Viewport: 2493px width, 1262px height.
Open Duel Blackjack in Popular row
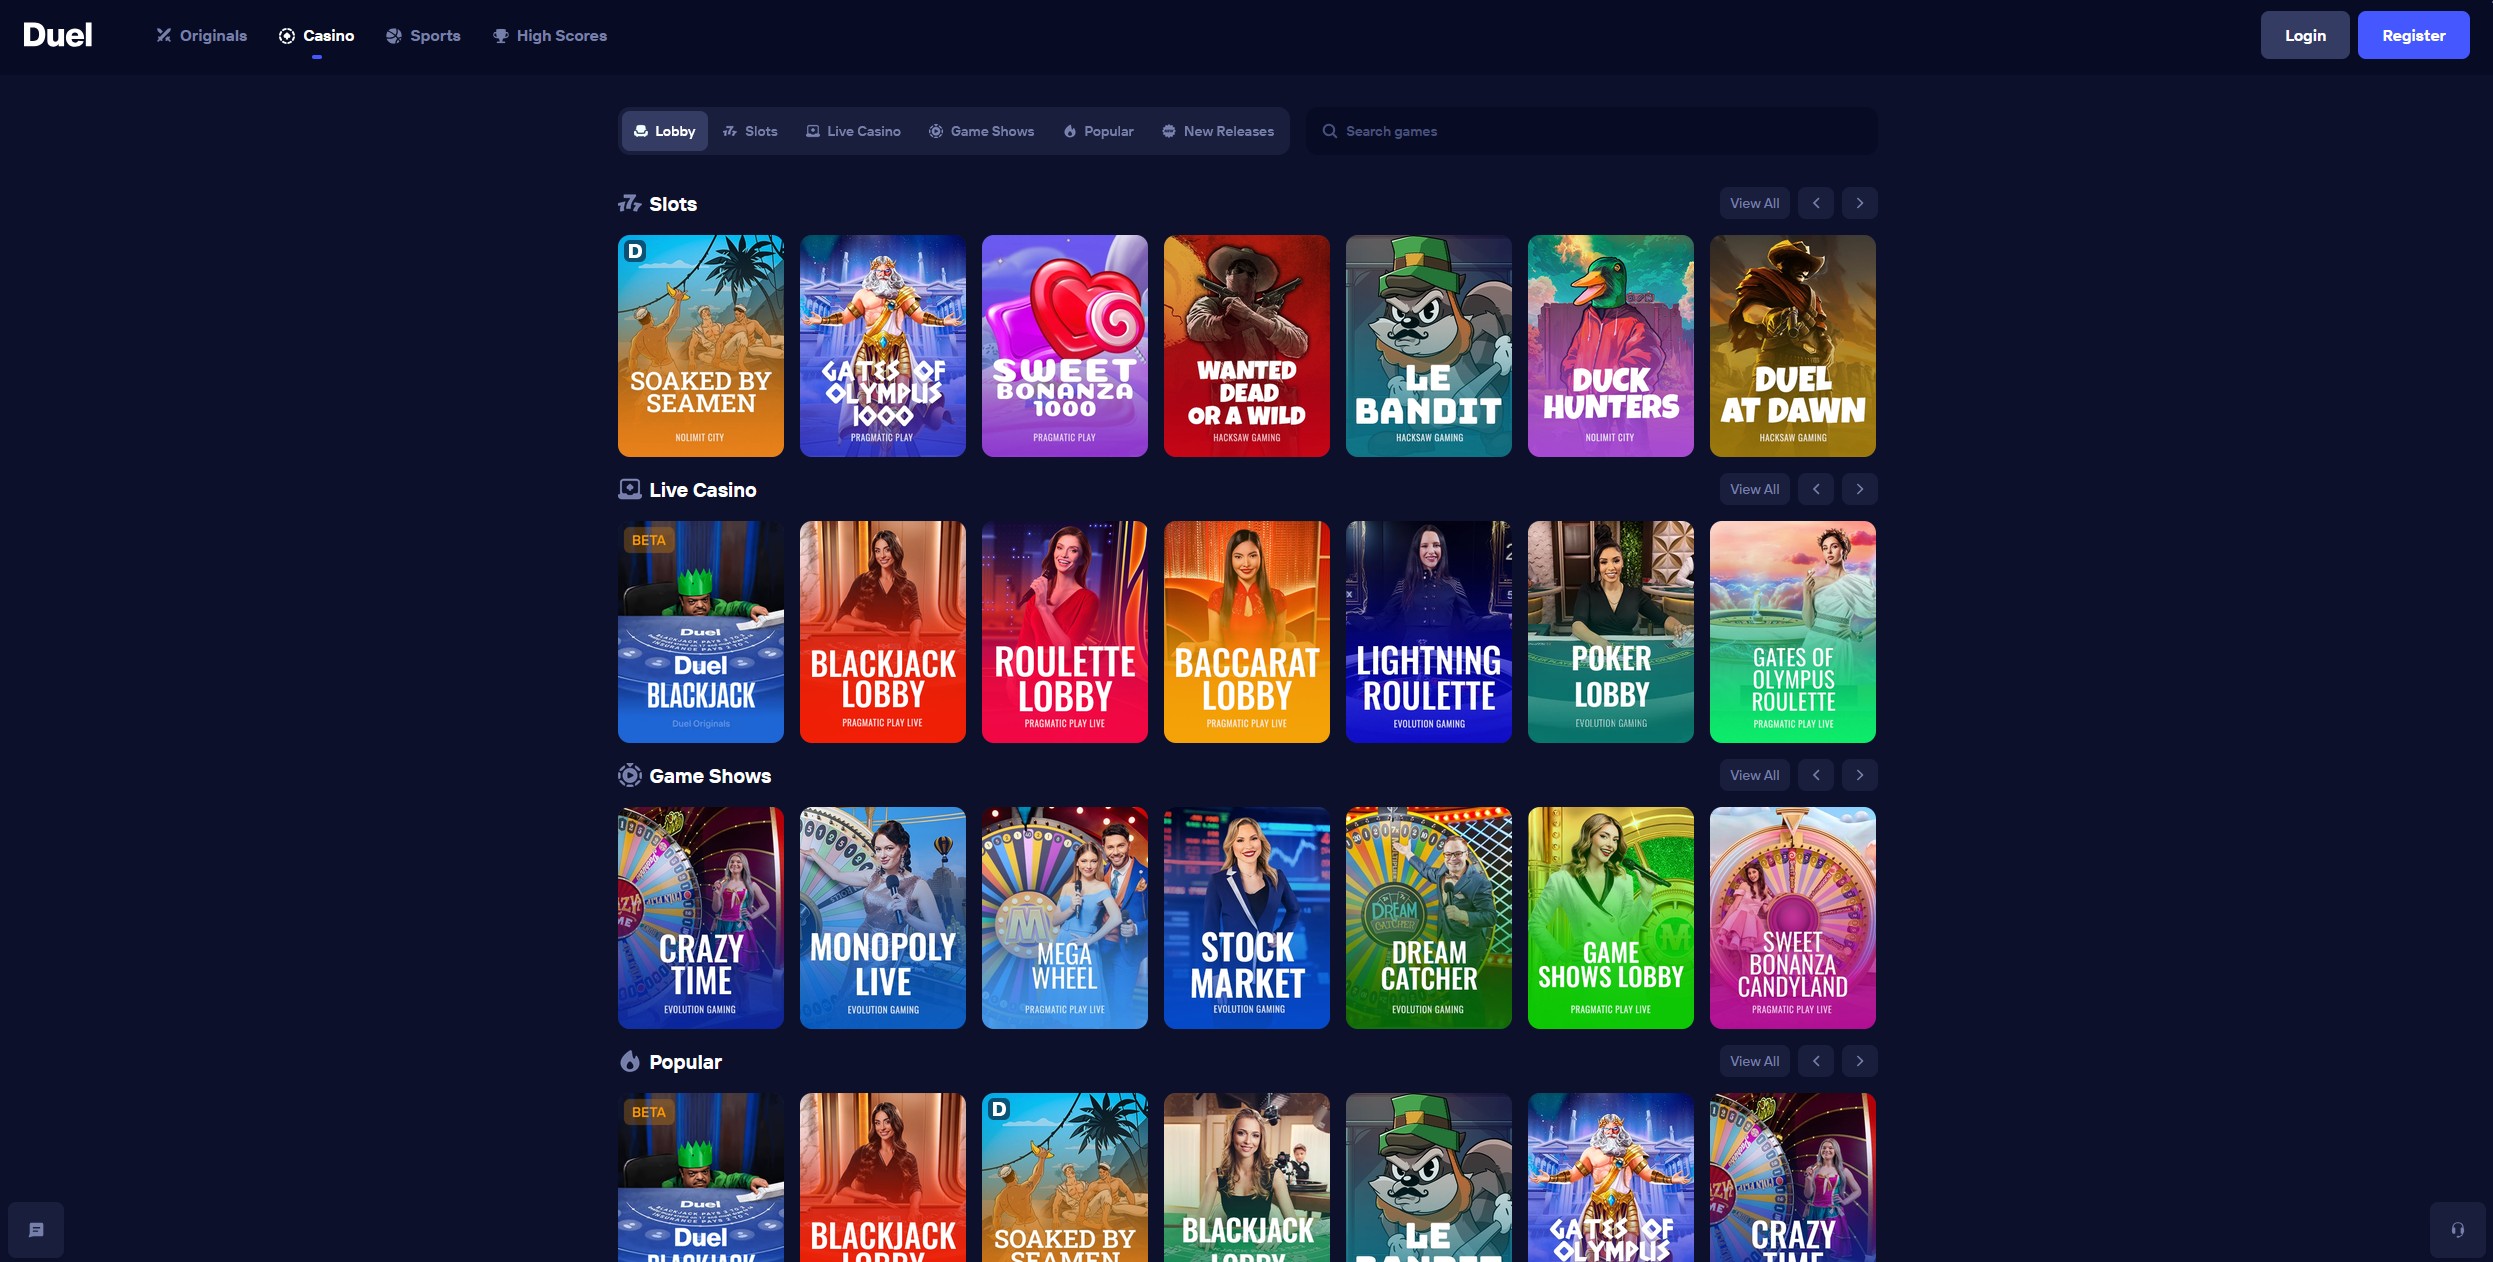(x=701, y=1177)
